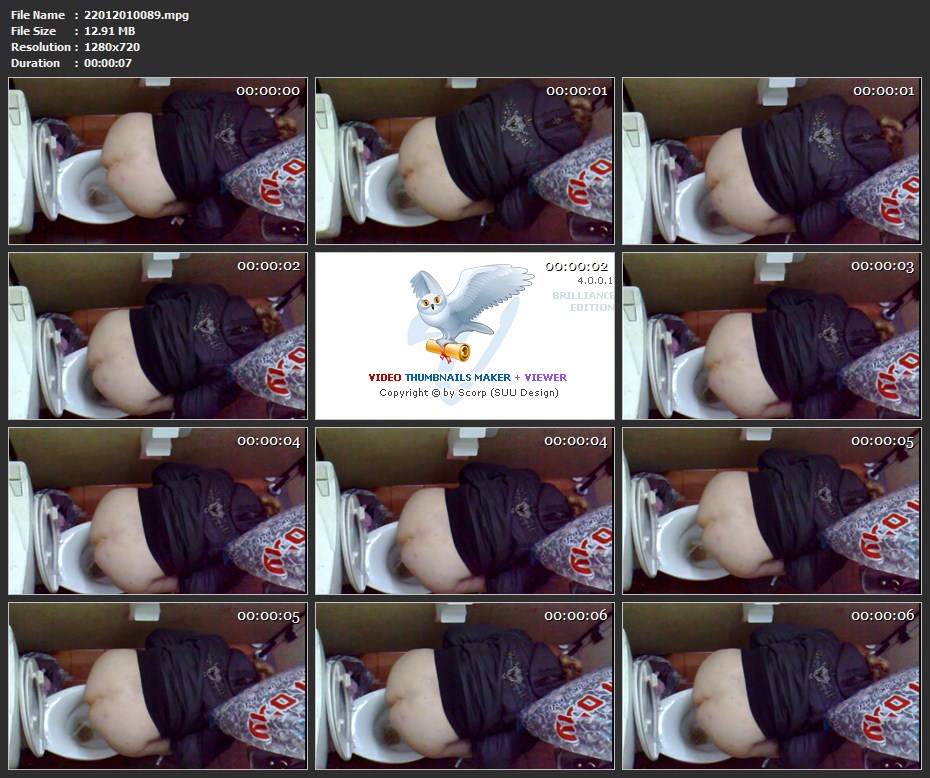Select the thumbnail stamped 00:00:03
This screenshot has width=930, height=778.
(x=771, y=336)
